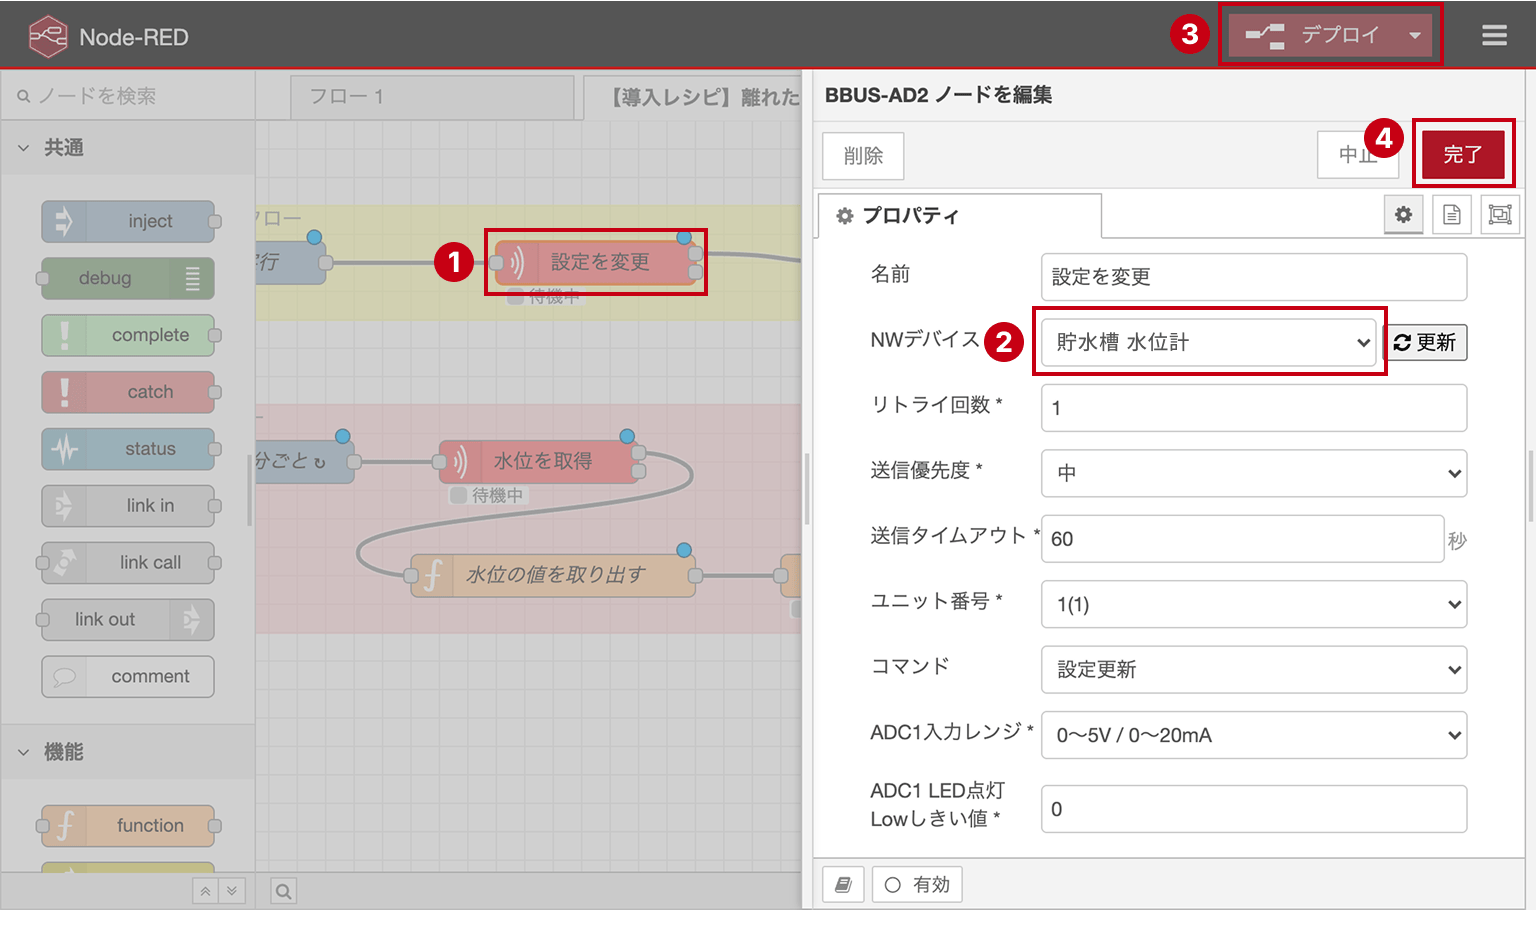Edit the ADC1 LED点灯 Lowしきい値 field
The image size is (1536, 940).
pos(1254,809)
